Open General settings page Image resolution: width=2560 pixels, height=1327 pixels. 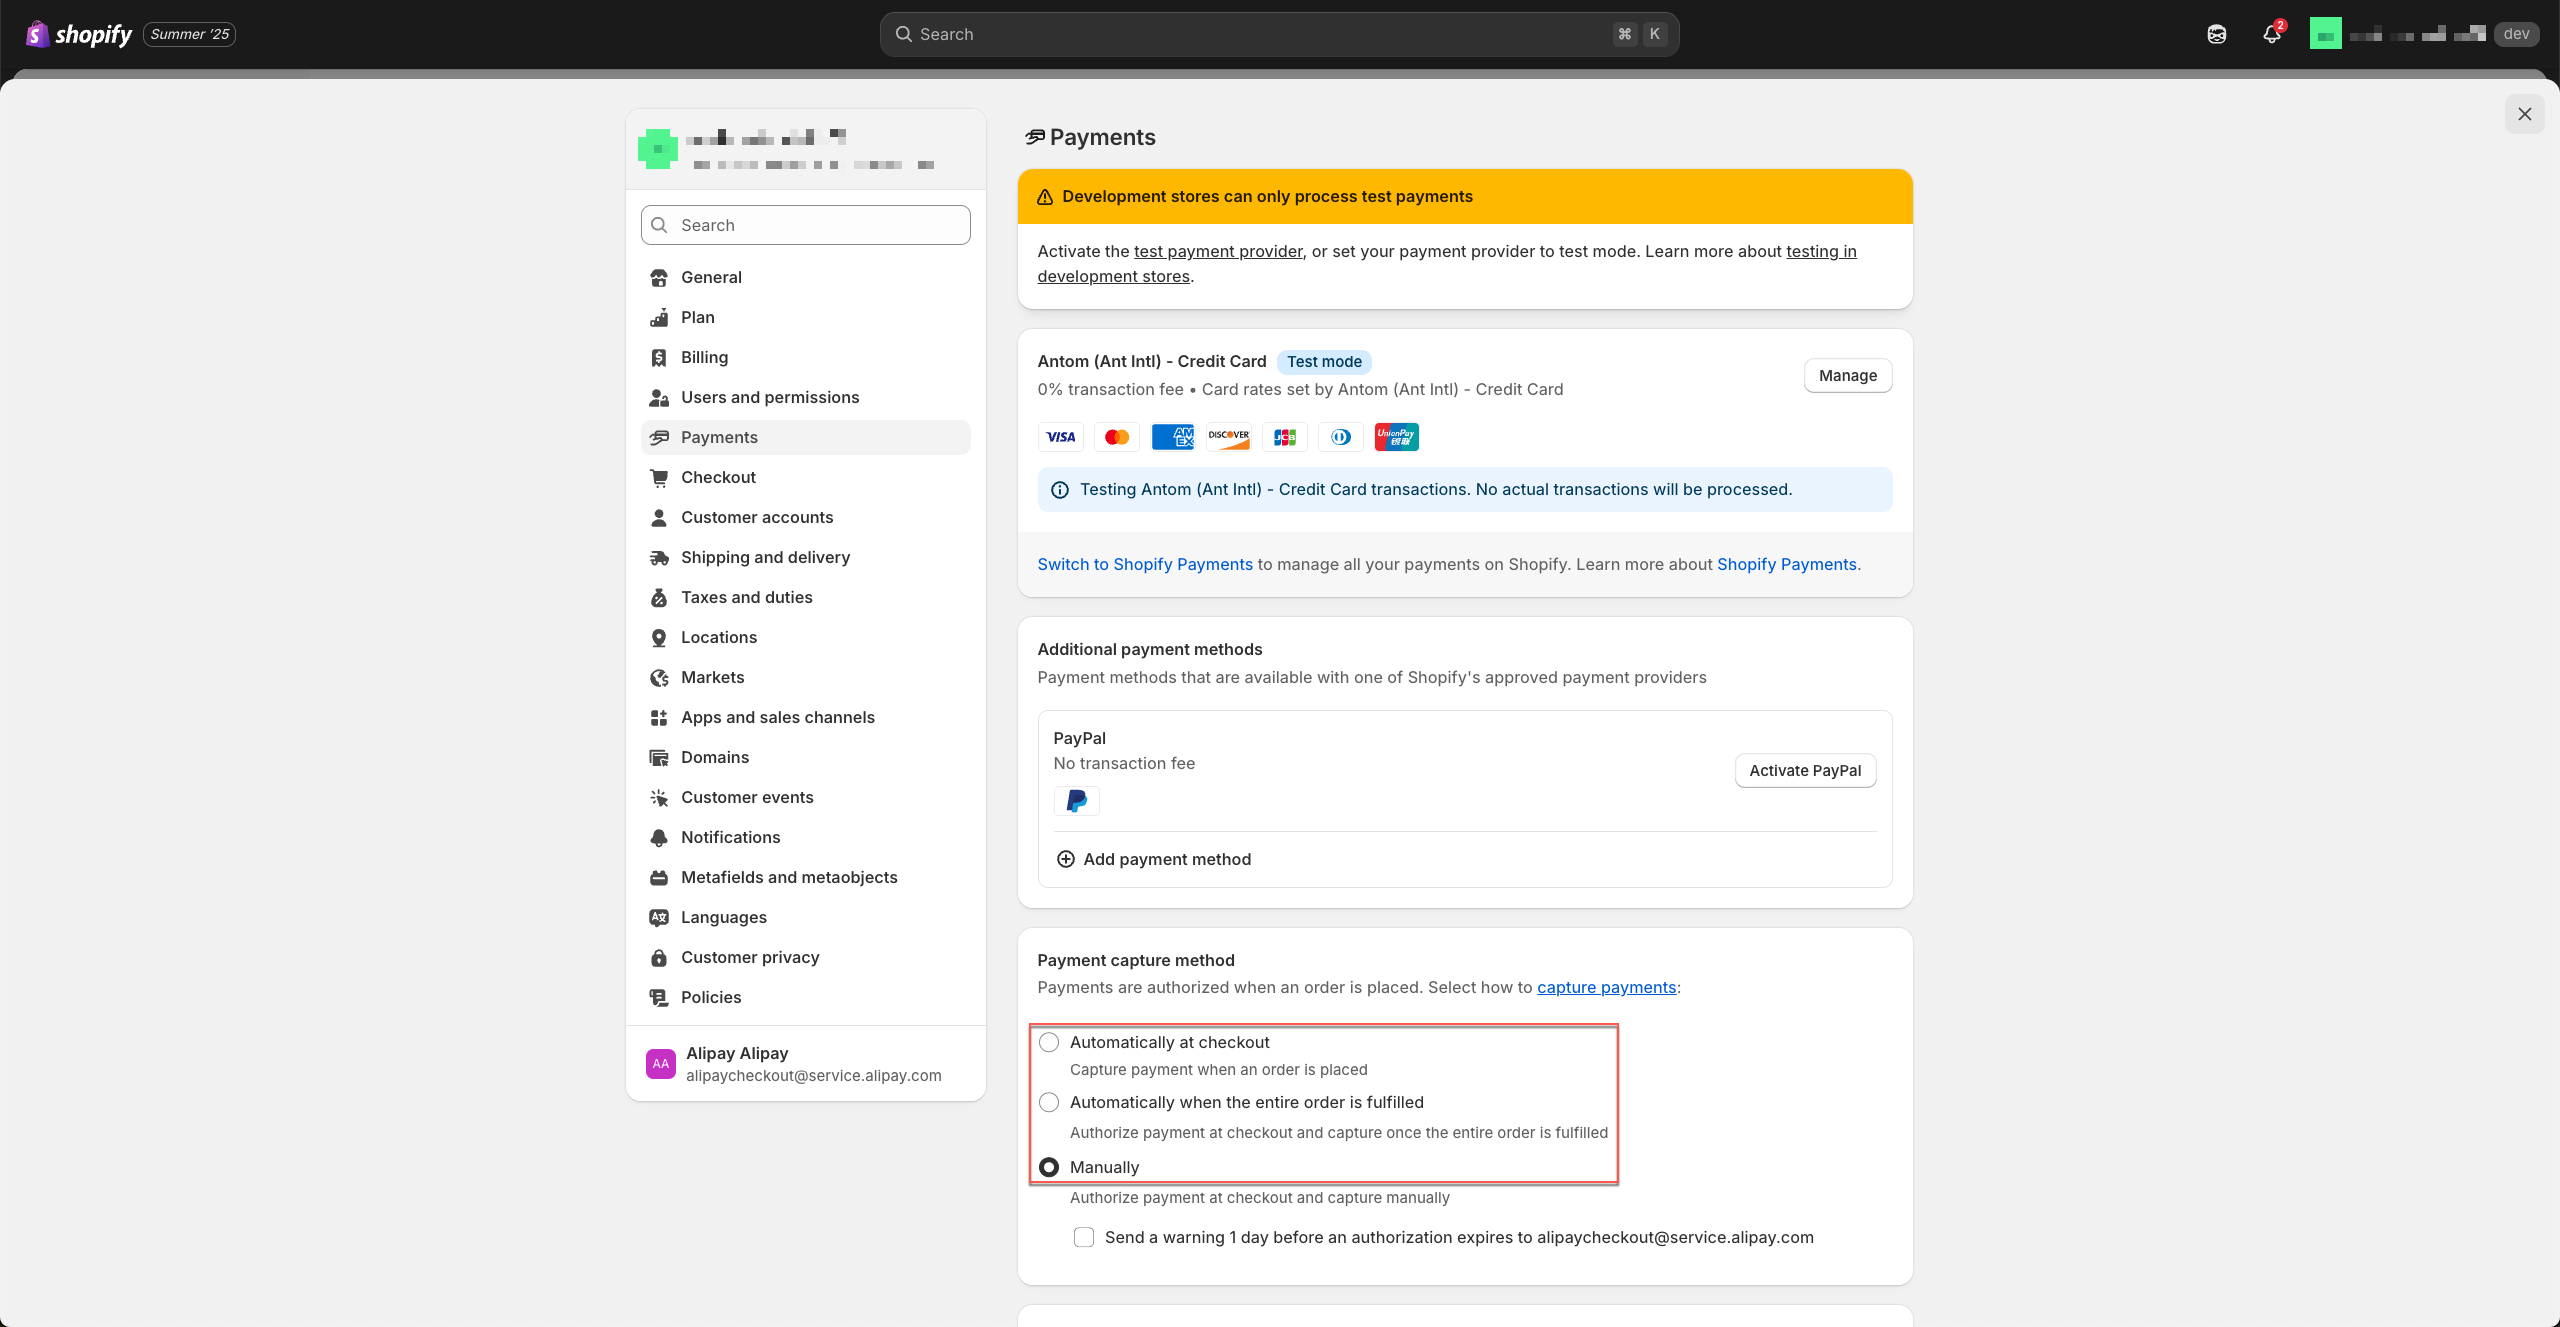coord(805,277)
